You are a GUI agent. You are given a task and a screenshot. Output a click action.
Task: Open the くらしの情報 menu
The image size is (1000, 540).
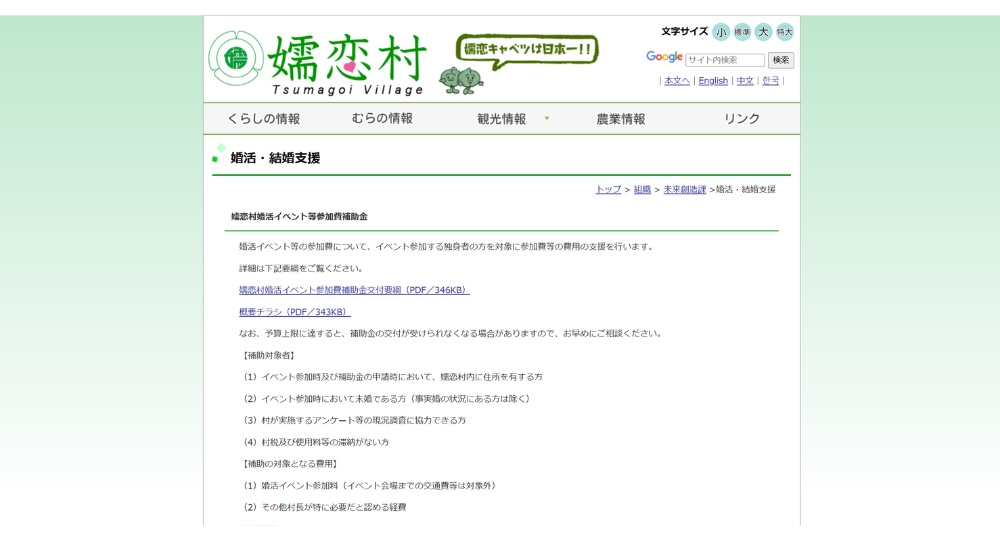click(x=263, y=119)
